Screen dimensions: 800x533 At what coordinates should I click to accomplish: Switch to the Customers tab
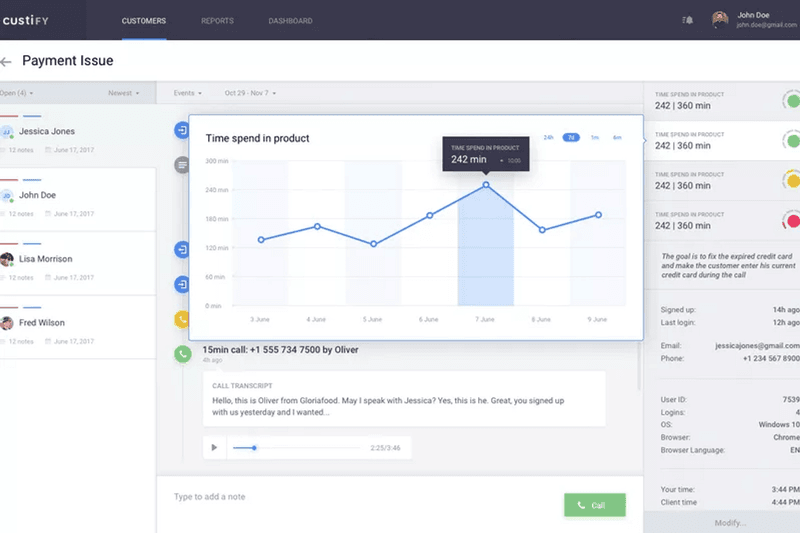pos(144,21)
